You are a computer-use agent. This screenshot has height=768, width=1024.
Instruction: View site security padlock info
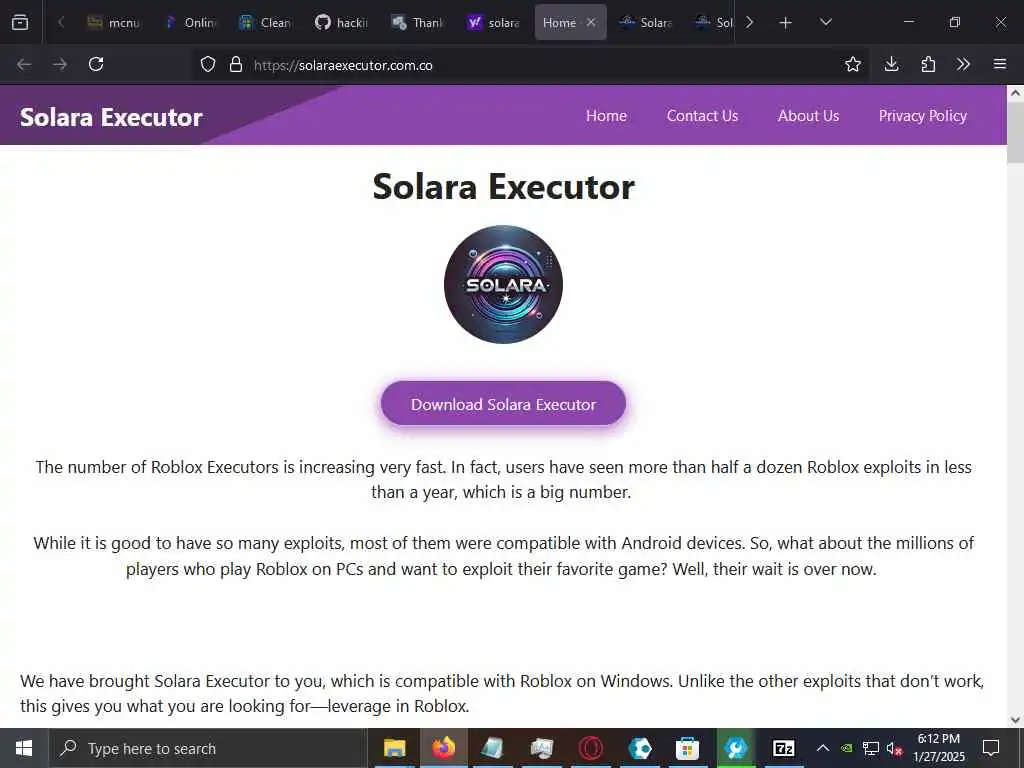[x=236, y=64]
